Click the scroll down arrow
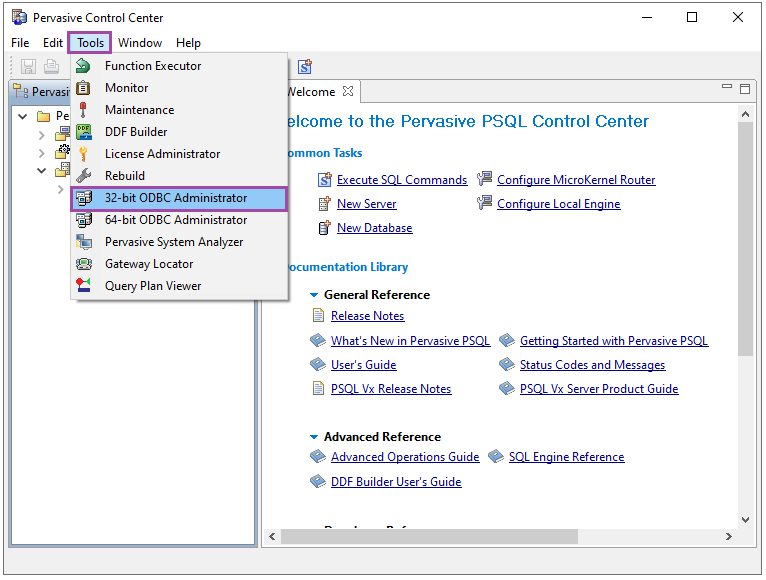 tap(745, 519)
